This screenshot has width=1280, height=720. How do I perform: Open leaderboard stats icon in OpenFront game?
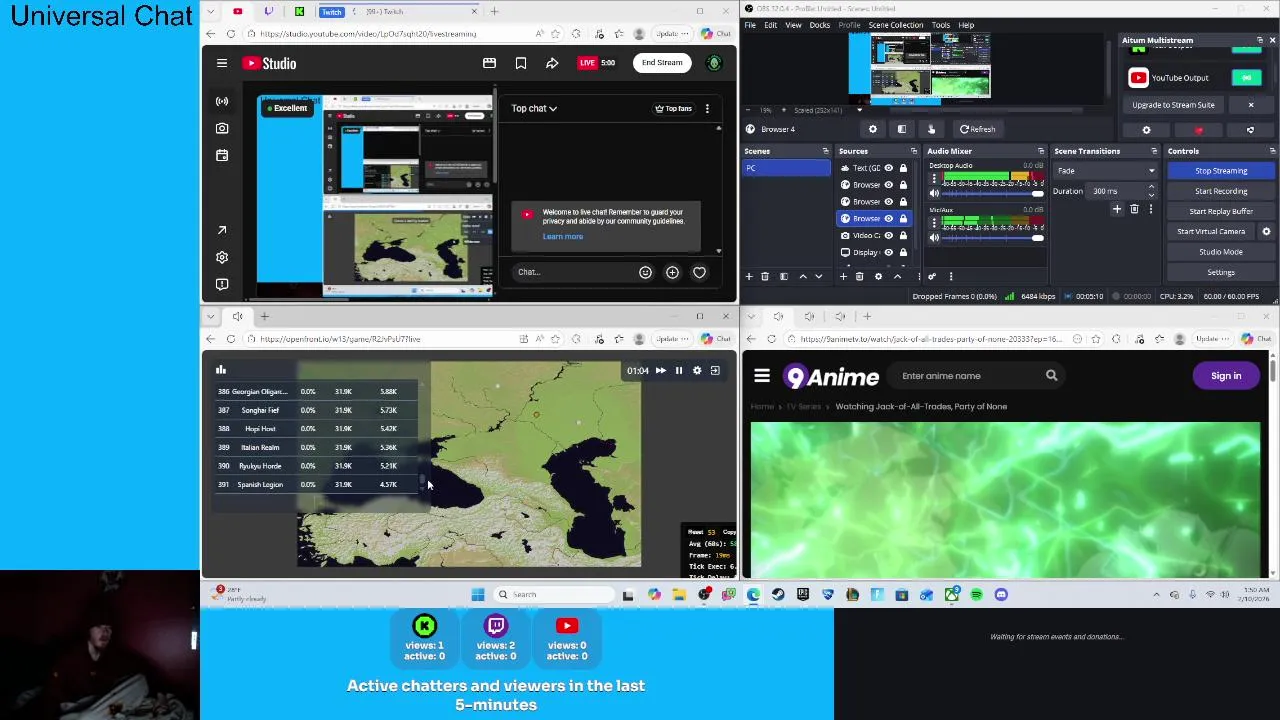(x=221, y=370)
